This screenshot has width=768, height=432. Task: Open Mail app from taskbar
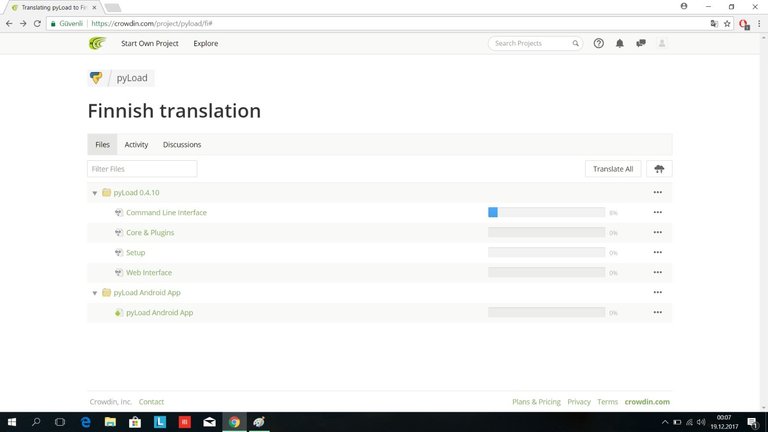(x=209, y=422)
